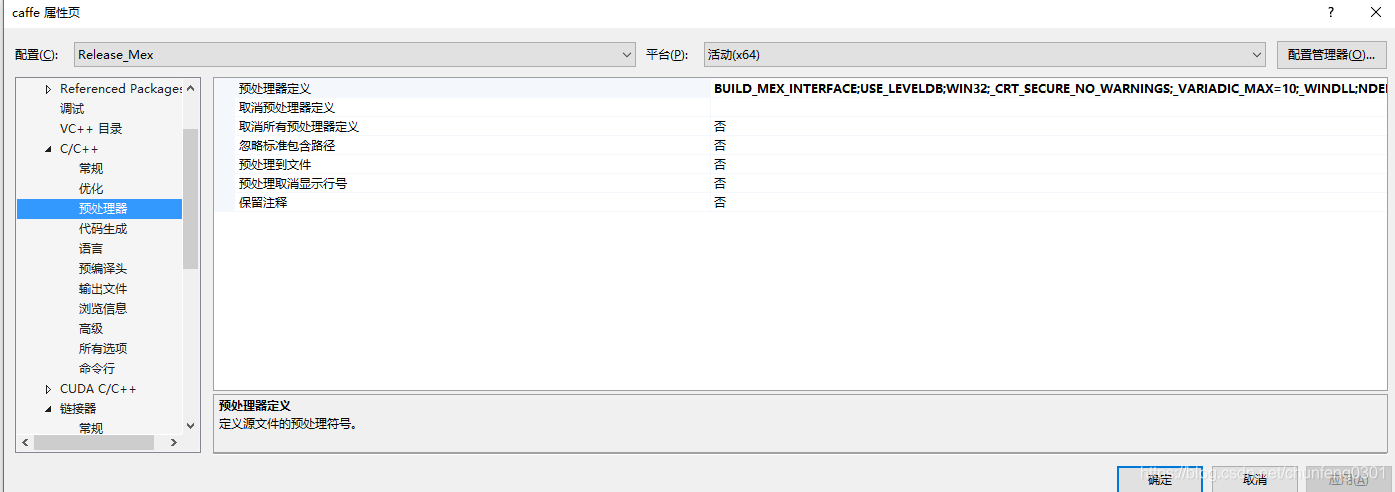Click the 否 value for 忽略标准包含路径
Image resolution: width=1395 pixels, height=492 pixels.
point(720,146)
